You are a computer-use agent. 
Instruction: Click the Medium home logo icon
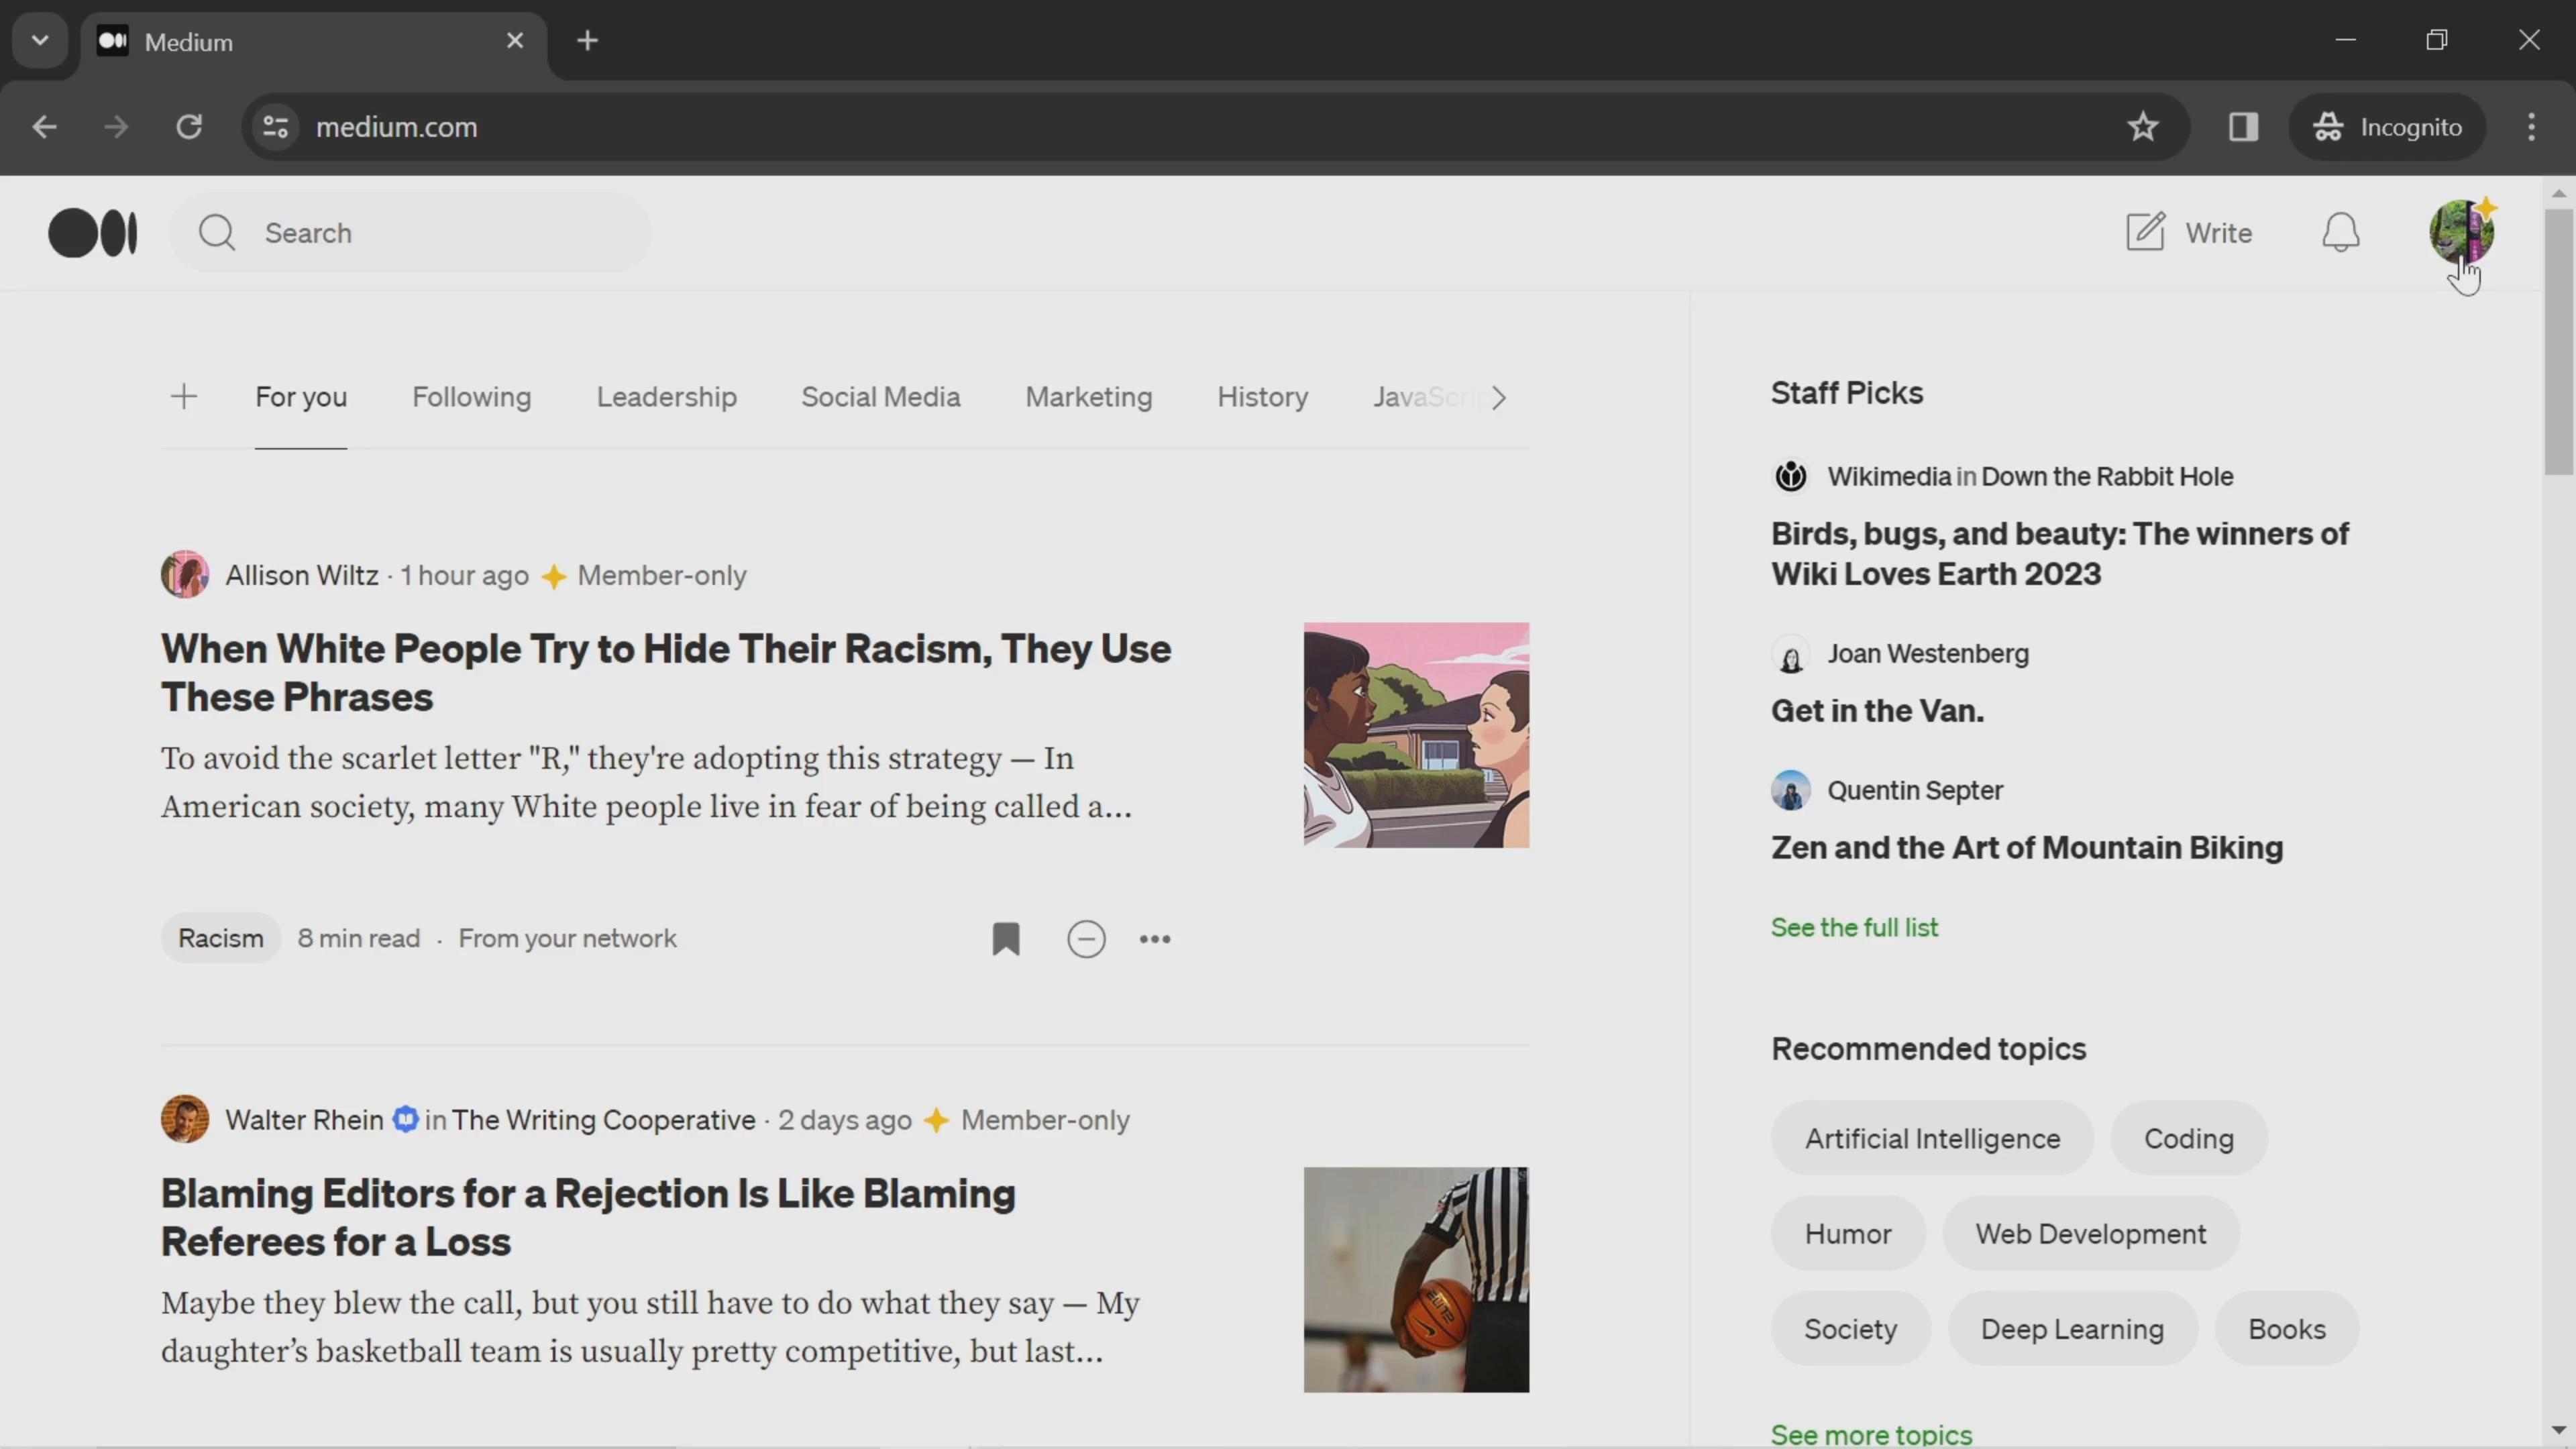click(92, 231)
